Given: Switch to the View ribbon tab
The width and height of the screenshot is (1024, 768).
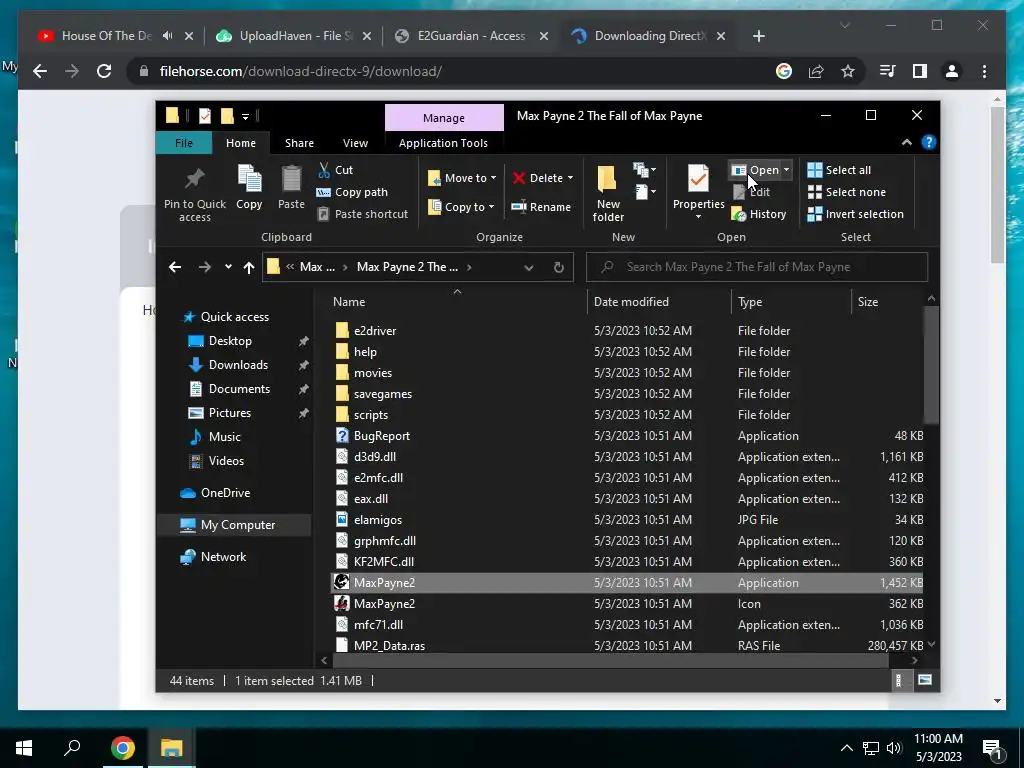Looking at the screenshot, I should 355,143.
